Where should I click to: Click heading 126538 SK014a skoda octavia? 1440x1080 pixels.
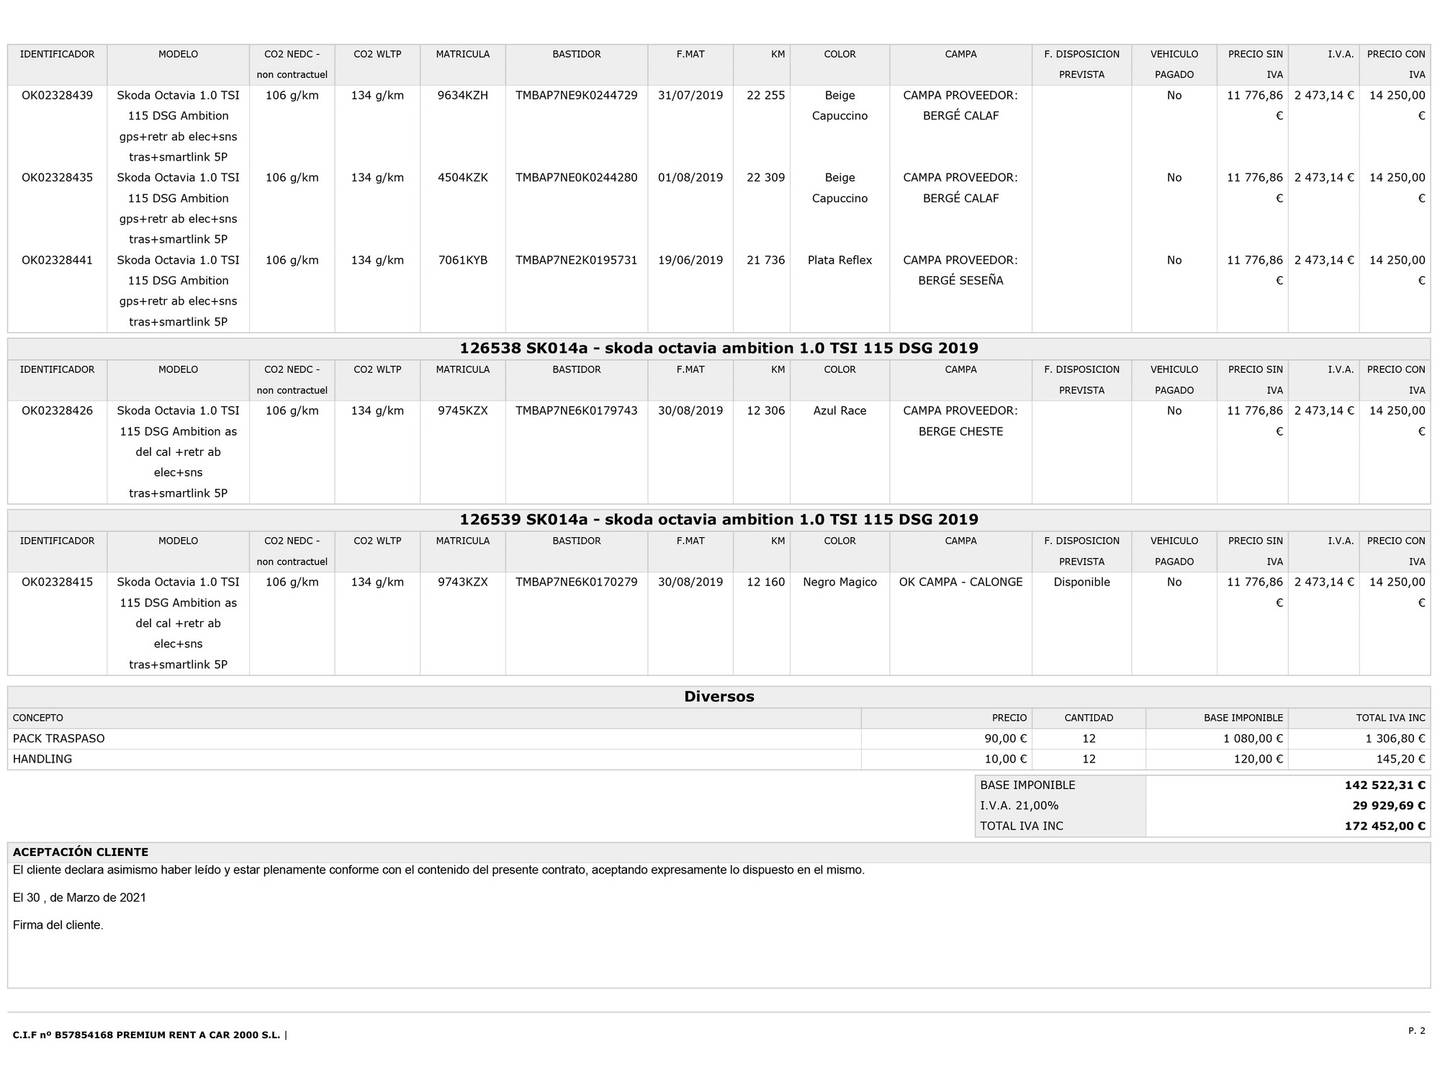719,348
